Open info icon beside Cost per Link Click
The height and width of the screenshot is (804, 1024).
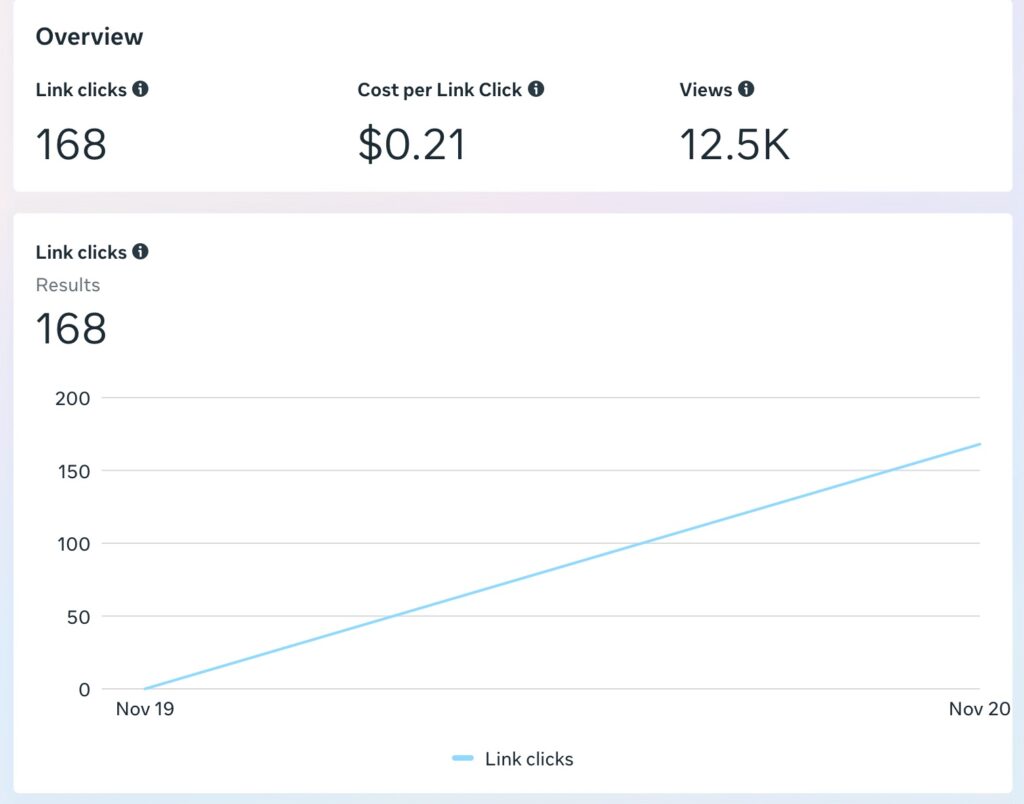(x=536, y=89)
